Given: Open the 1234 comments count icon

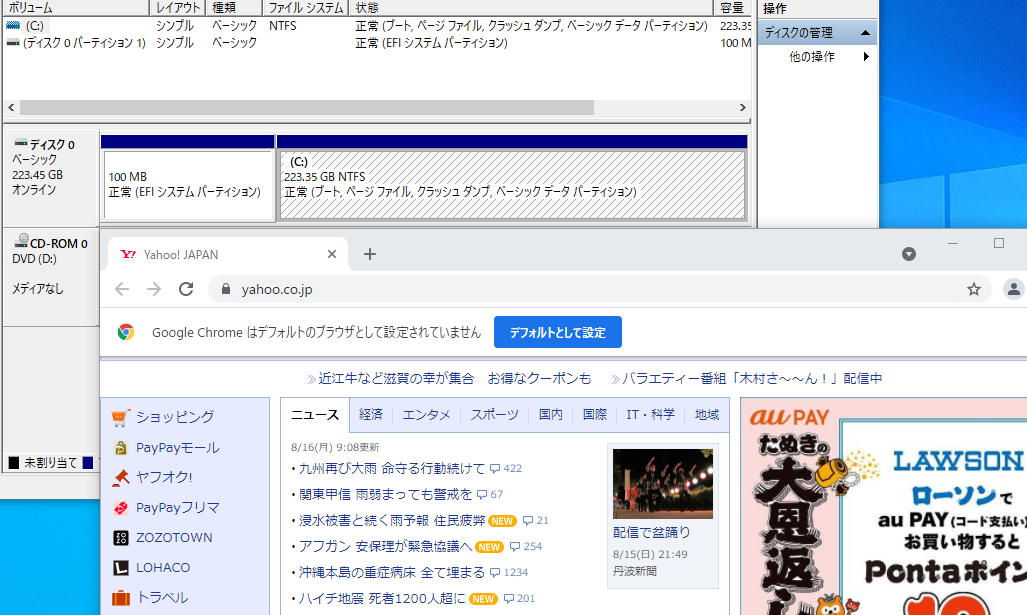Looking at the screenshot, I should pyautogui.click(x=495, y=572).
